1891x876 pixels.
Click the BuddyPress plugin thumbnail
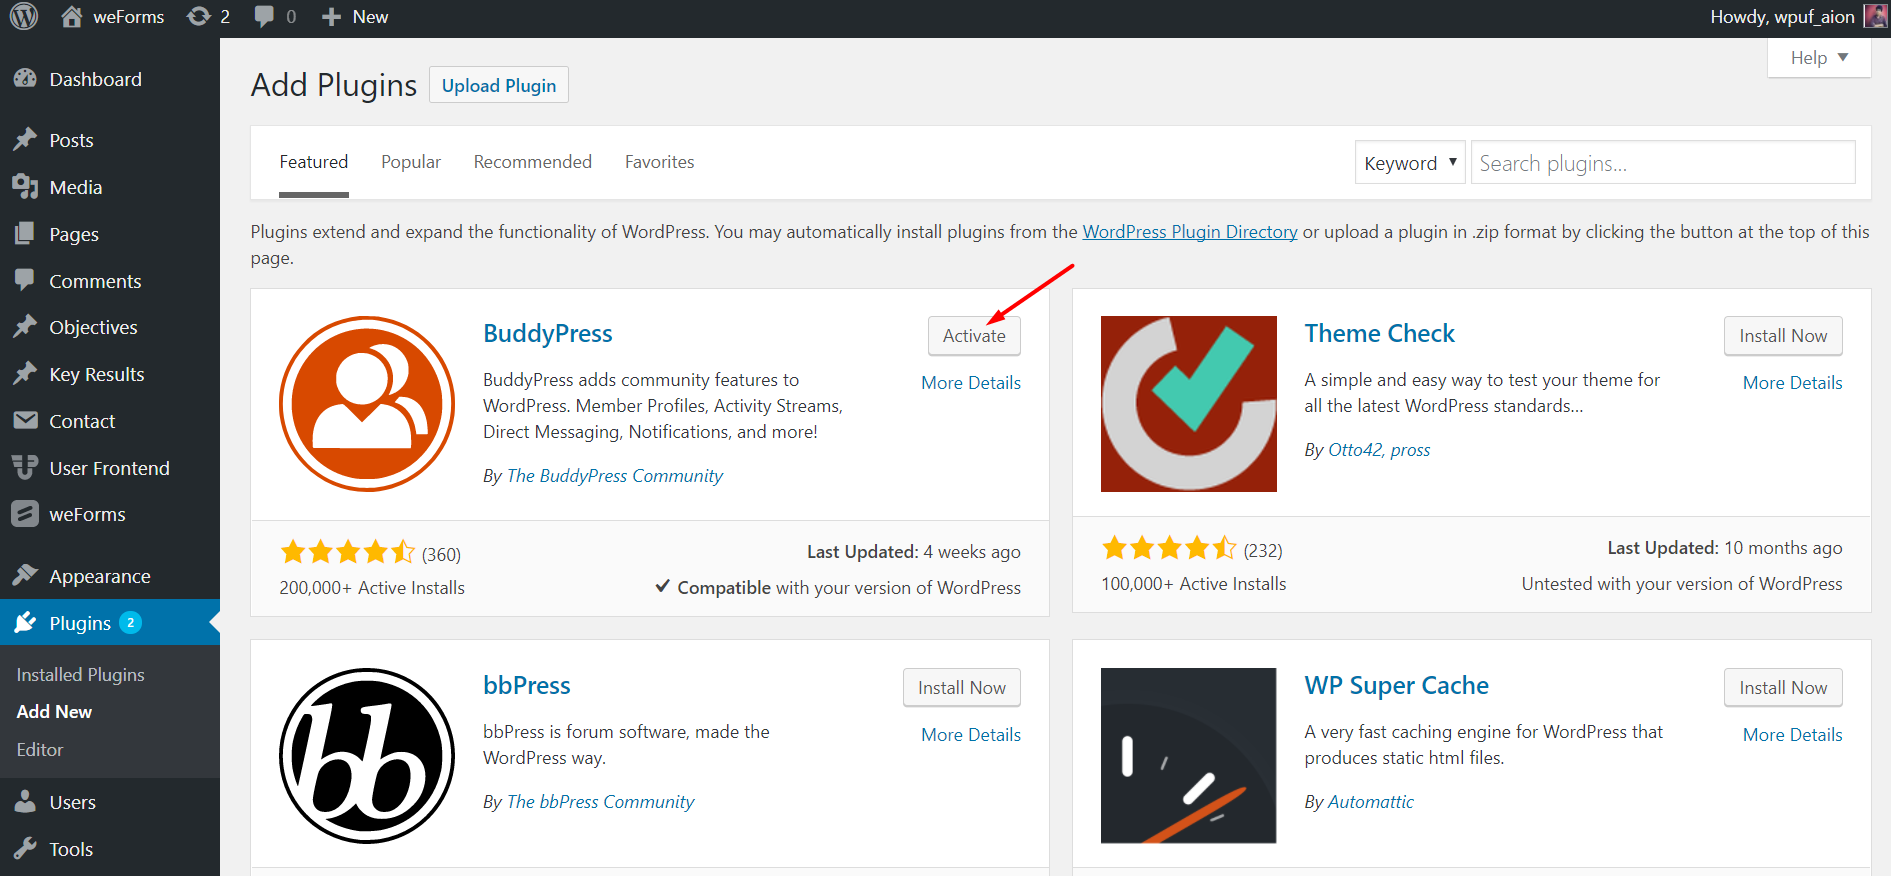coord(367,404)
